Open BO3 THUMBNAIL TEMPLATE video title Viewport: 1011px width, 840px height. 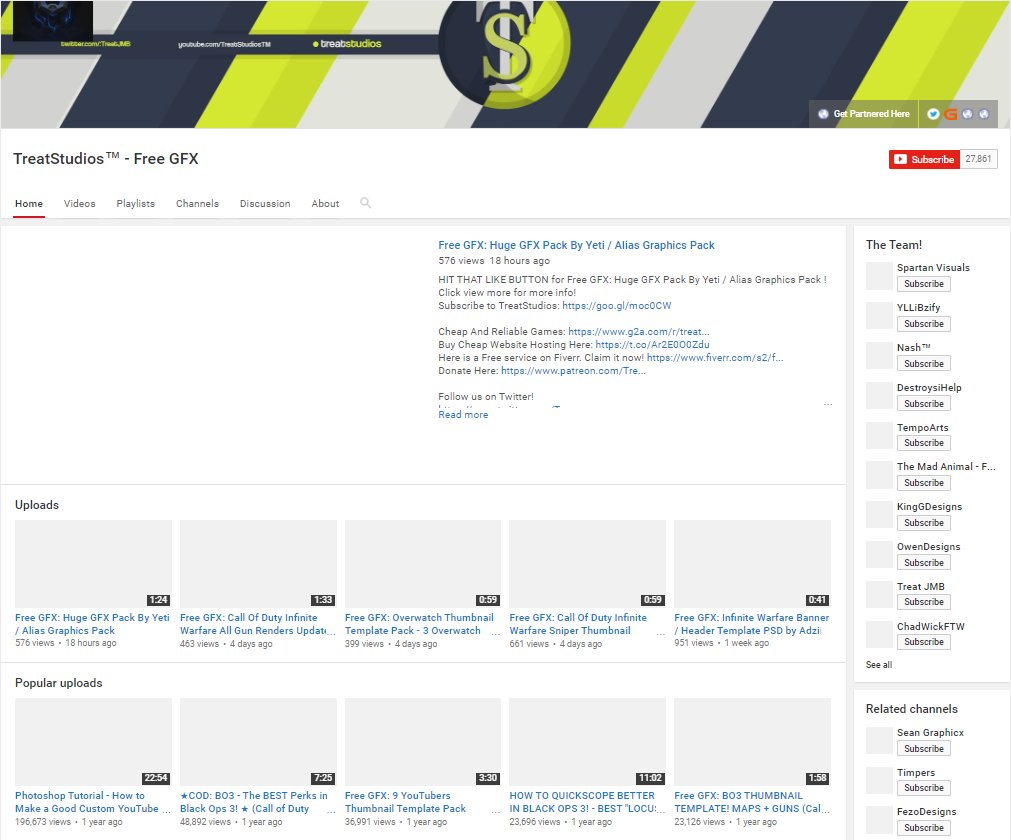pyautogui.click(x=752, y=802)
